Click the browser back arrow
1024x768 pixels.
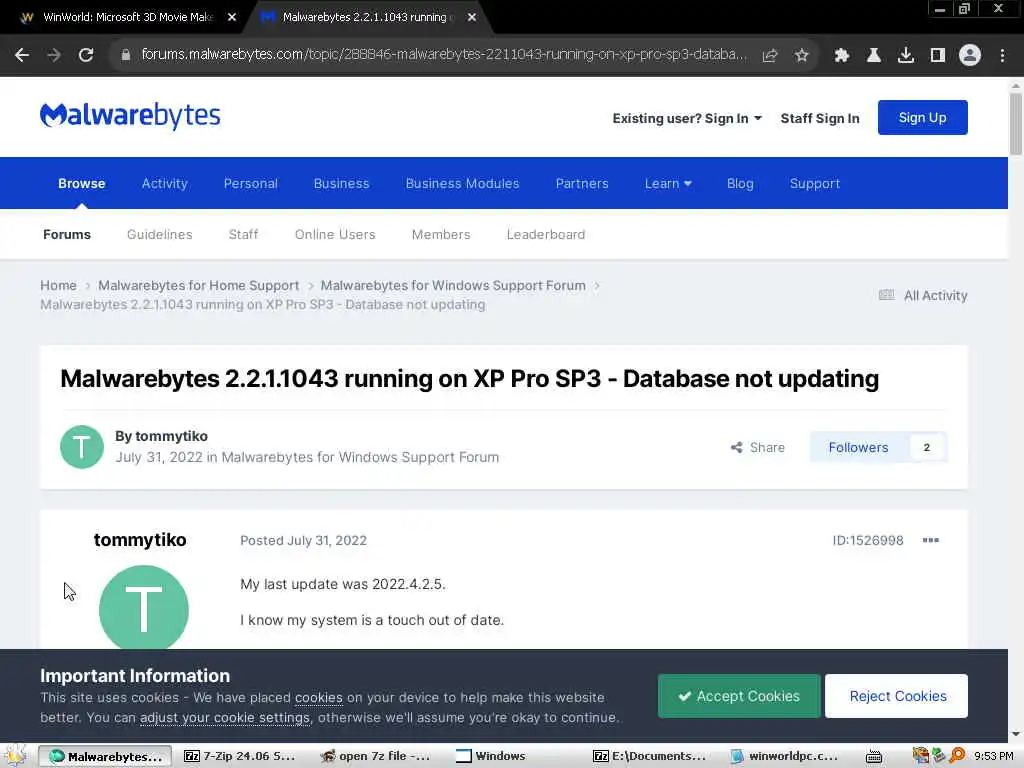pyautogui.click(x=22, y=55)
